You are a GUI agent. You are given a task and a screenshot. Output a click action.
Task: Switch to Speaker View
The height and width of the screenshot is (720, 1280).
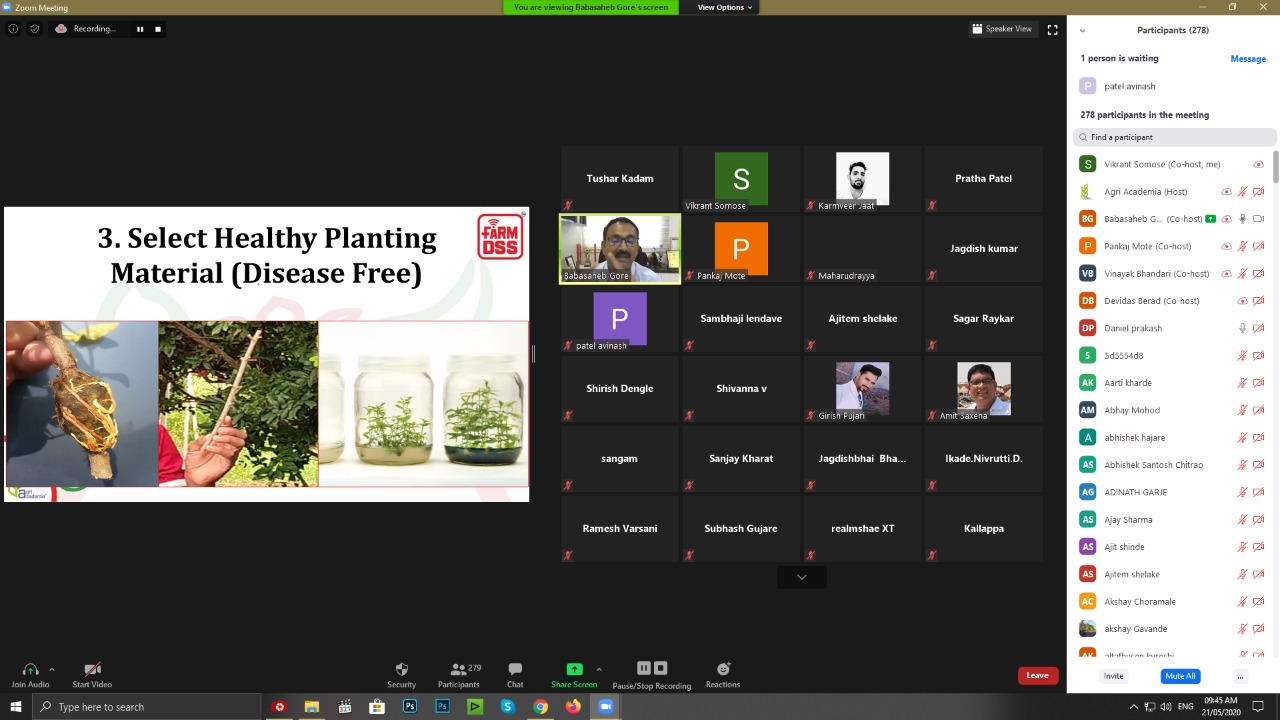pos(1002,29)
